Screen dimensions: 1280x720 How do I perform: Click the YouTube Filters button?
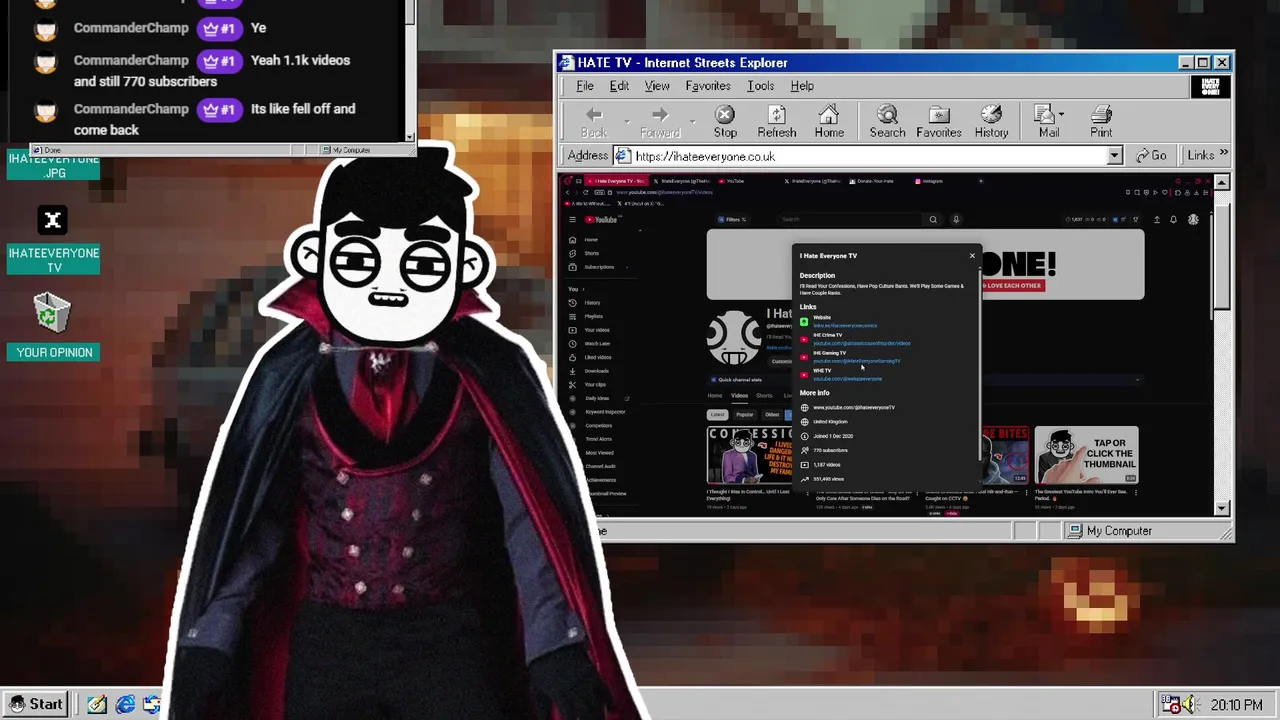coord(731,220)
